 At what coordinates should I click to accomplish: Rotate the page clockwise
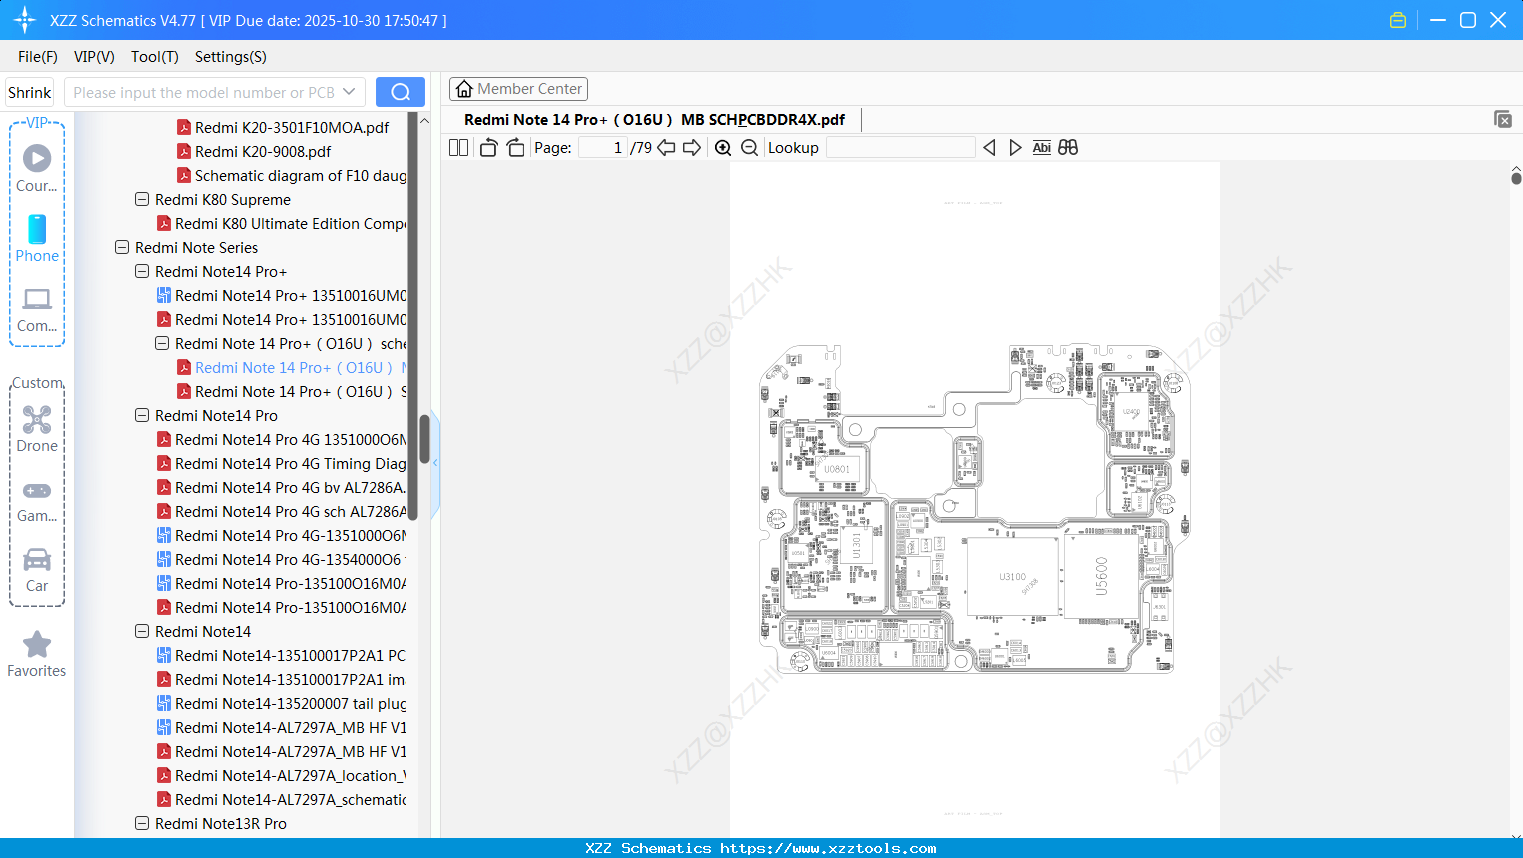515,148
